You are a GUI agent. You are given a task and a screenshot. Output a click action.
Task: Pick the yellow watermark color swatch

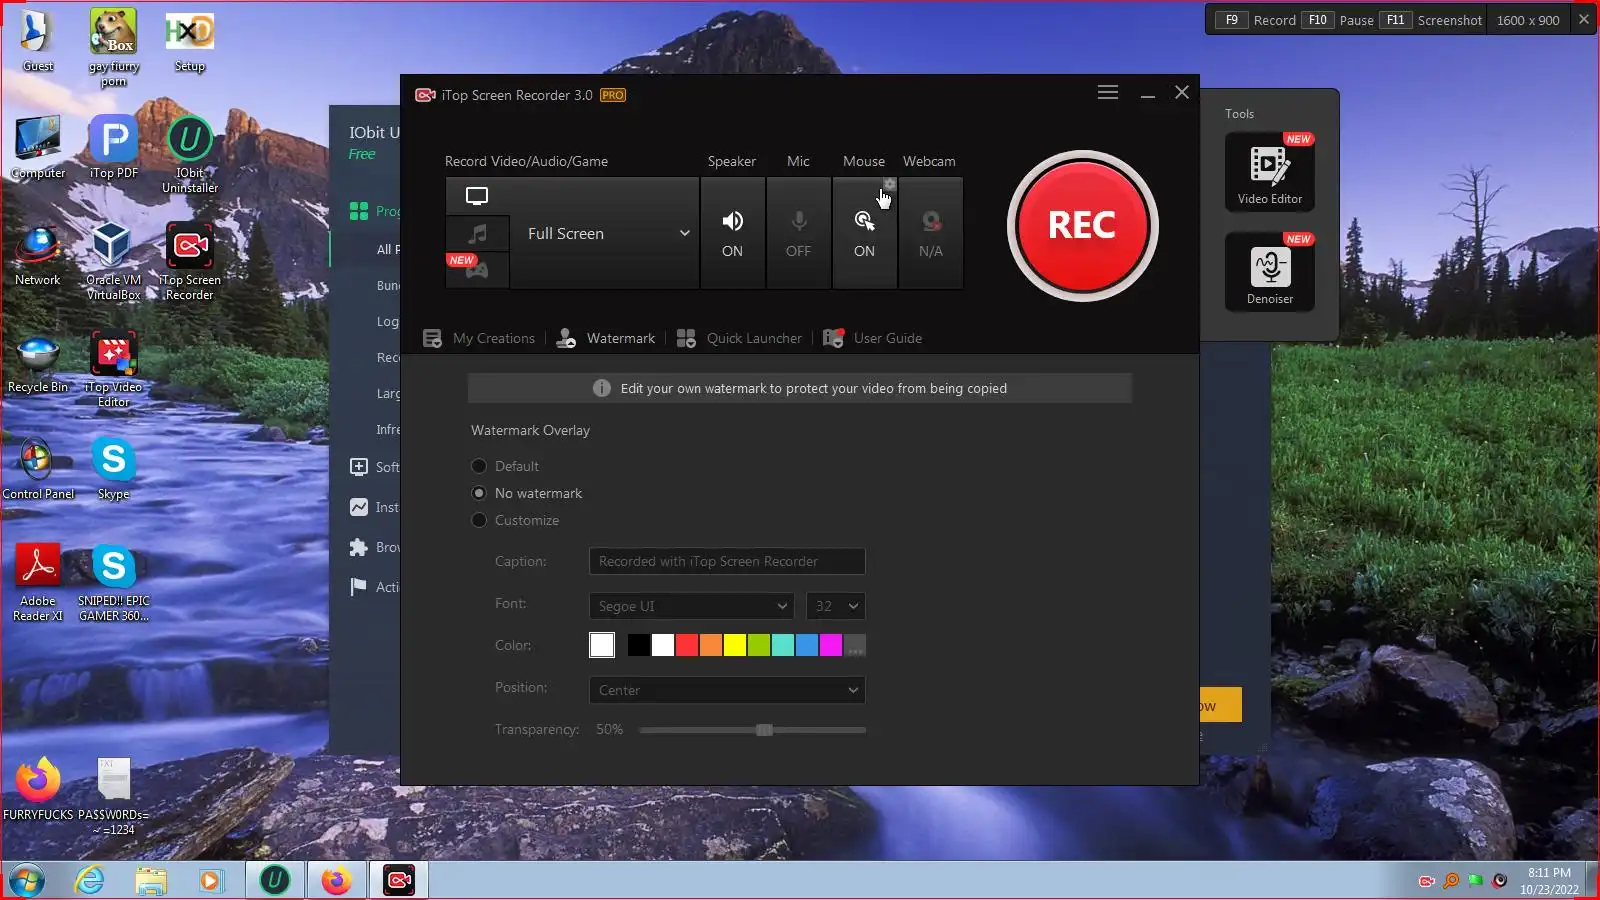[734, 645]
